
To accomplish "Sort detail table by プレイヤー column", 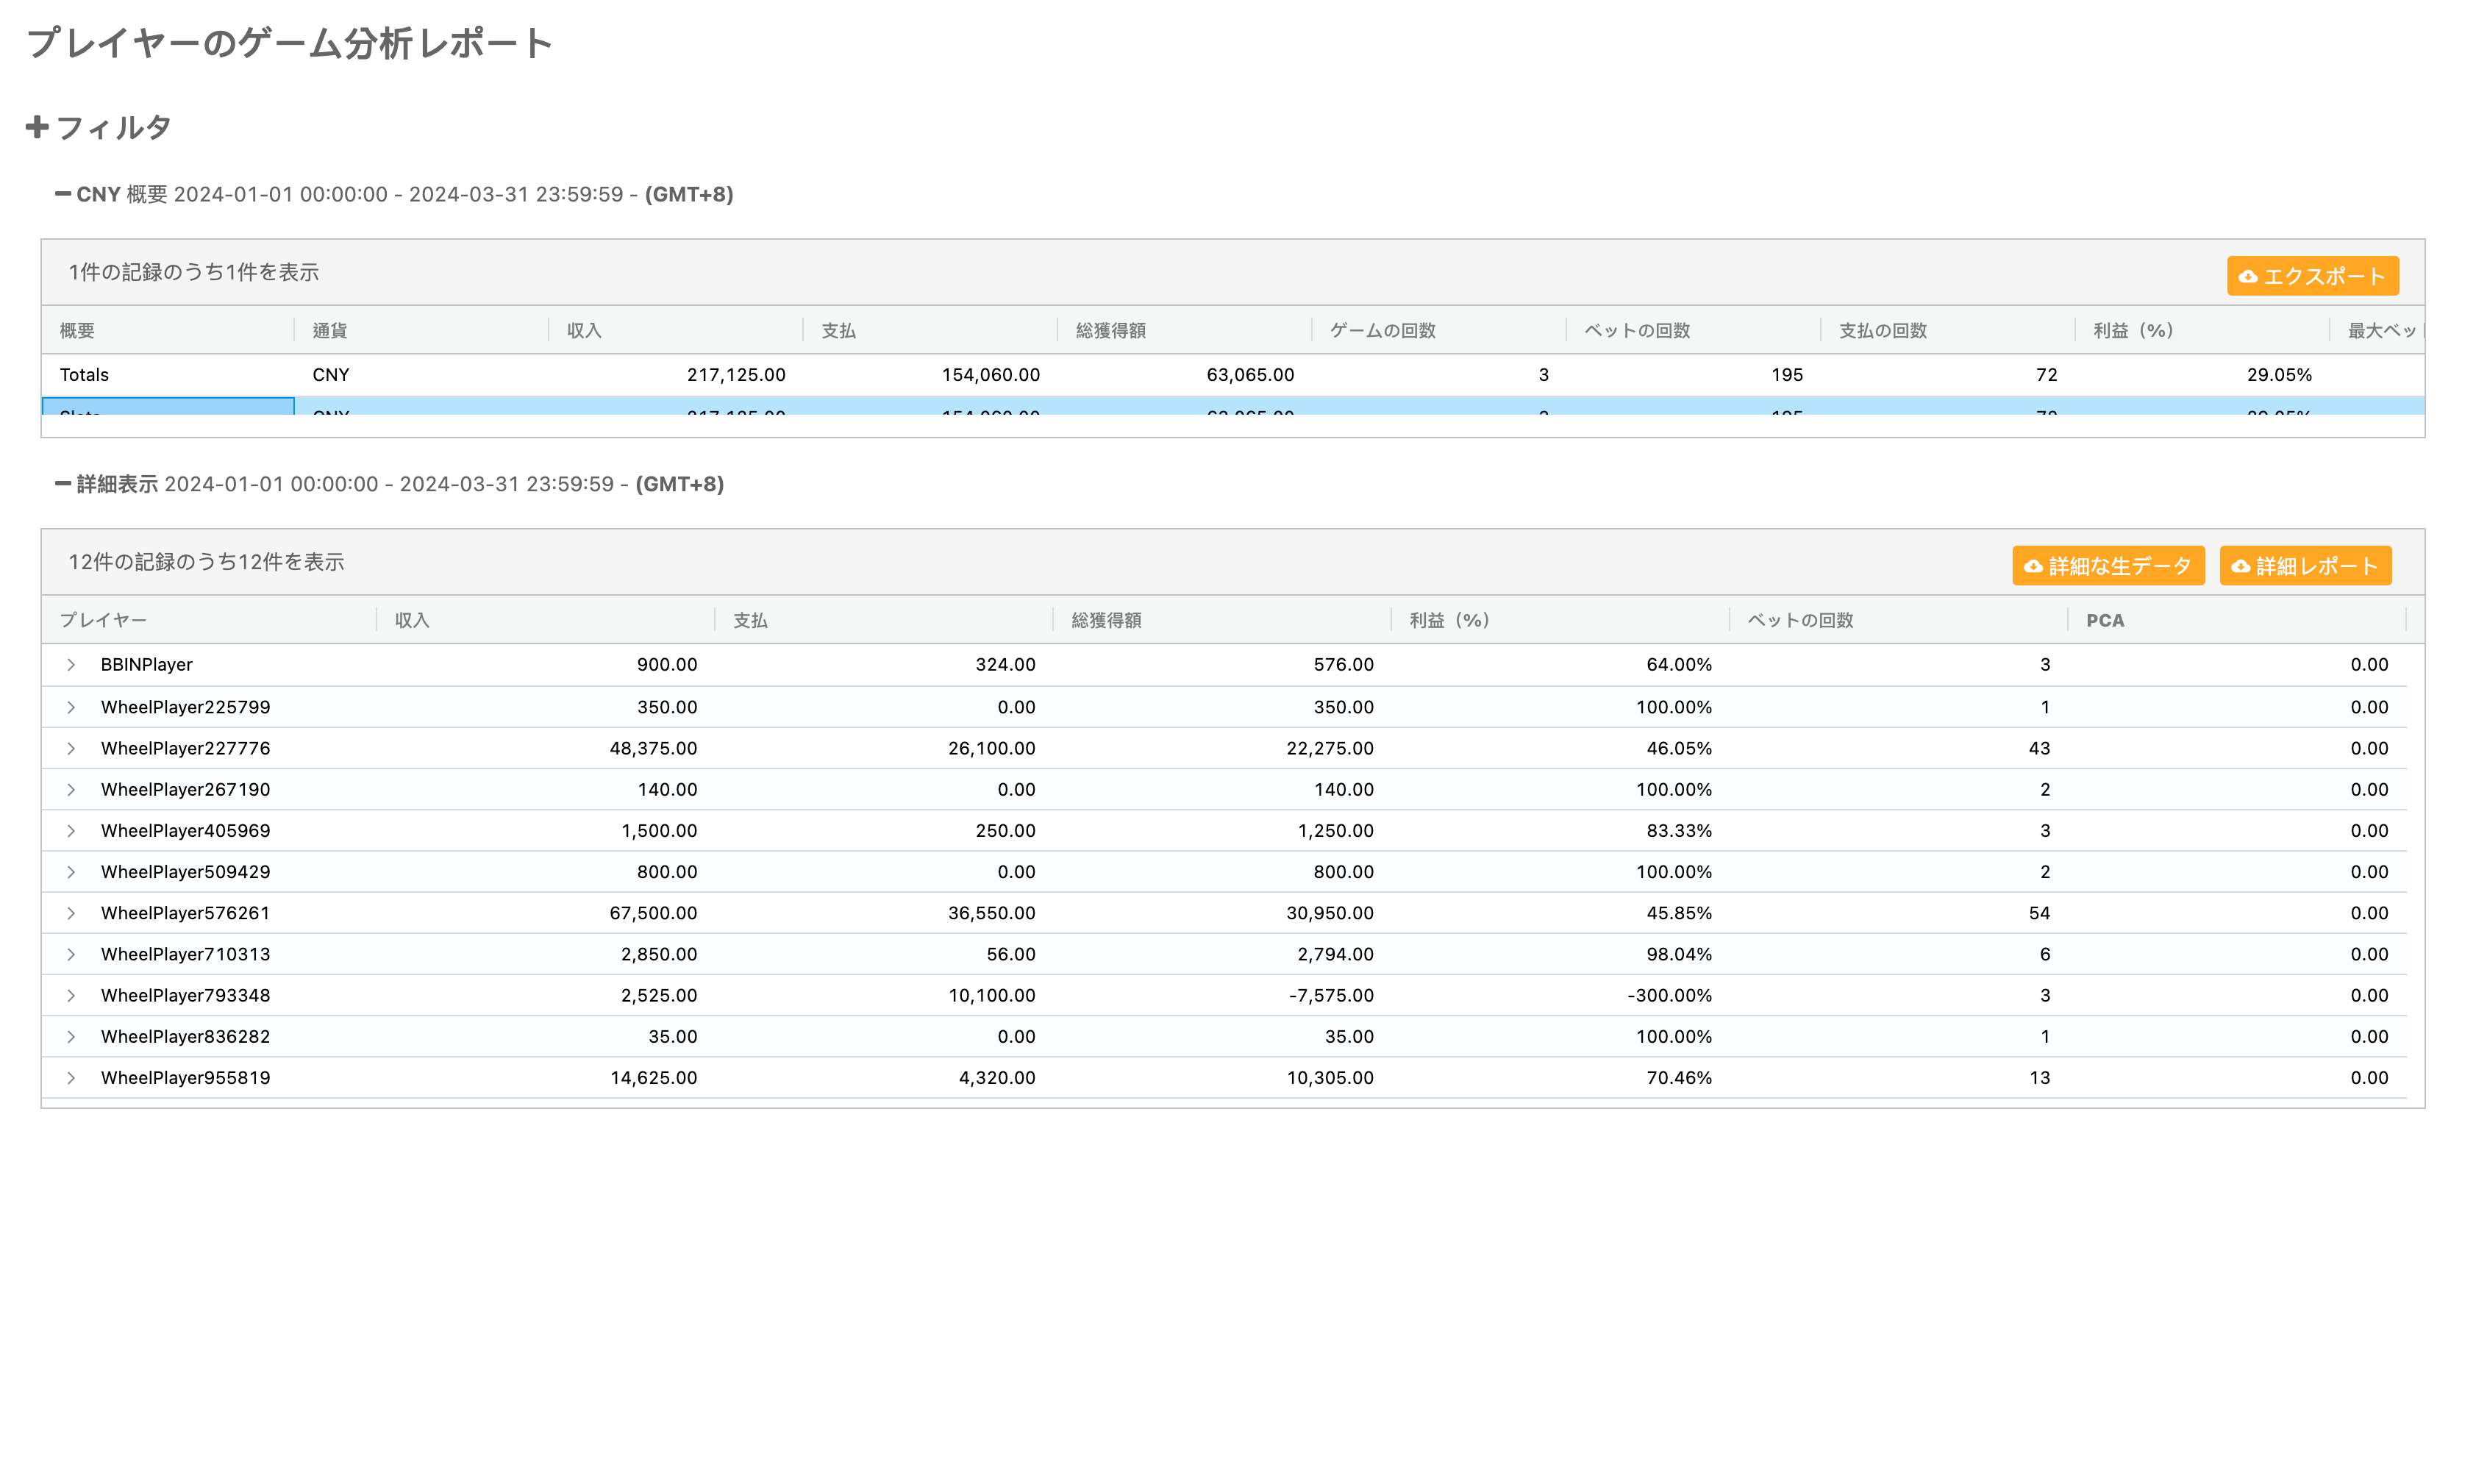I will coord(103,620).
